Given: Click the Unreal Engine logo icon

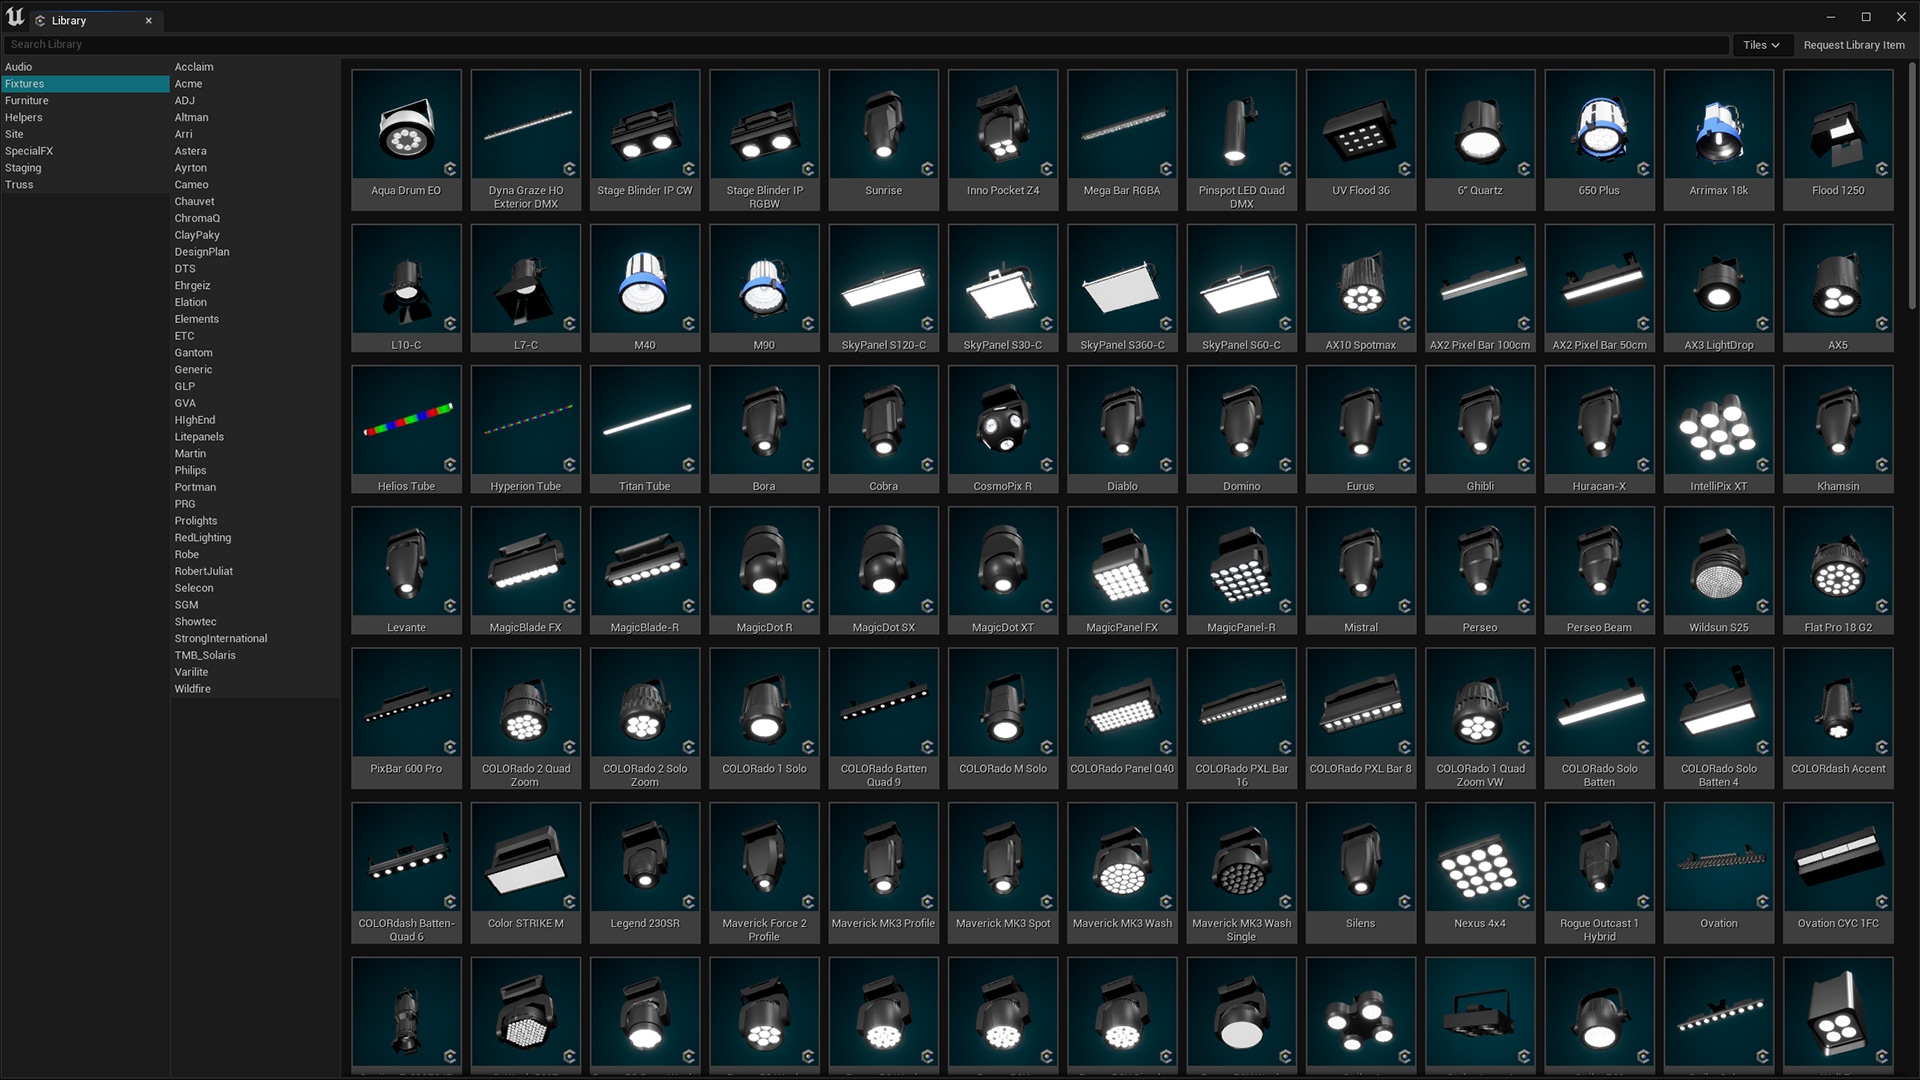Looking at the screenshot, I should tap(15, 18).
